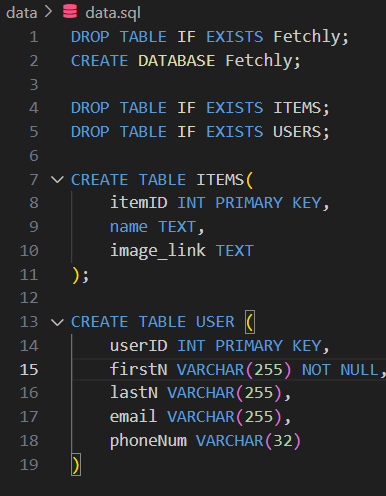Image resolution: width=386 pixels, height=496 pixels.
Task: Click the closing ');' on line 11
Action: coord(80,275)
